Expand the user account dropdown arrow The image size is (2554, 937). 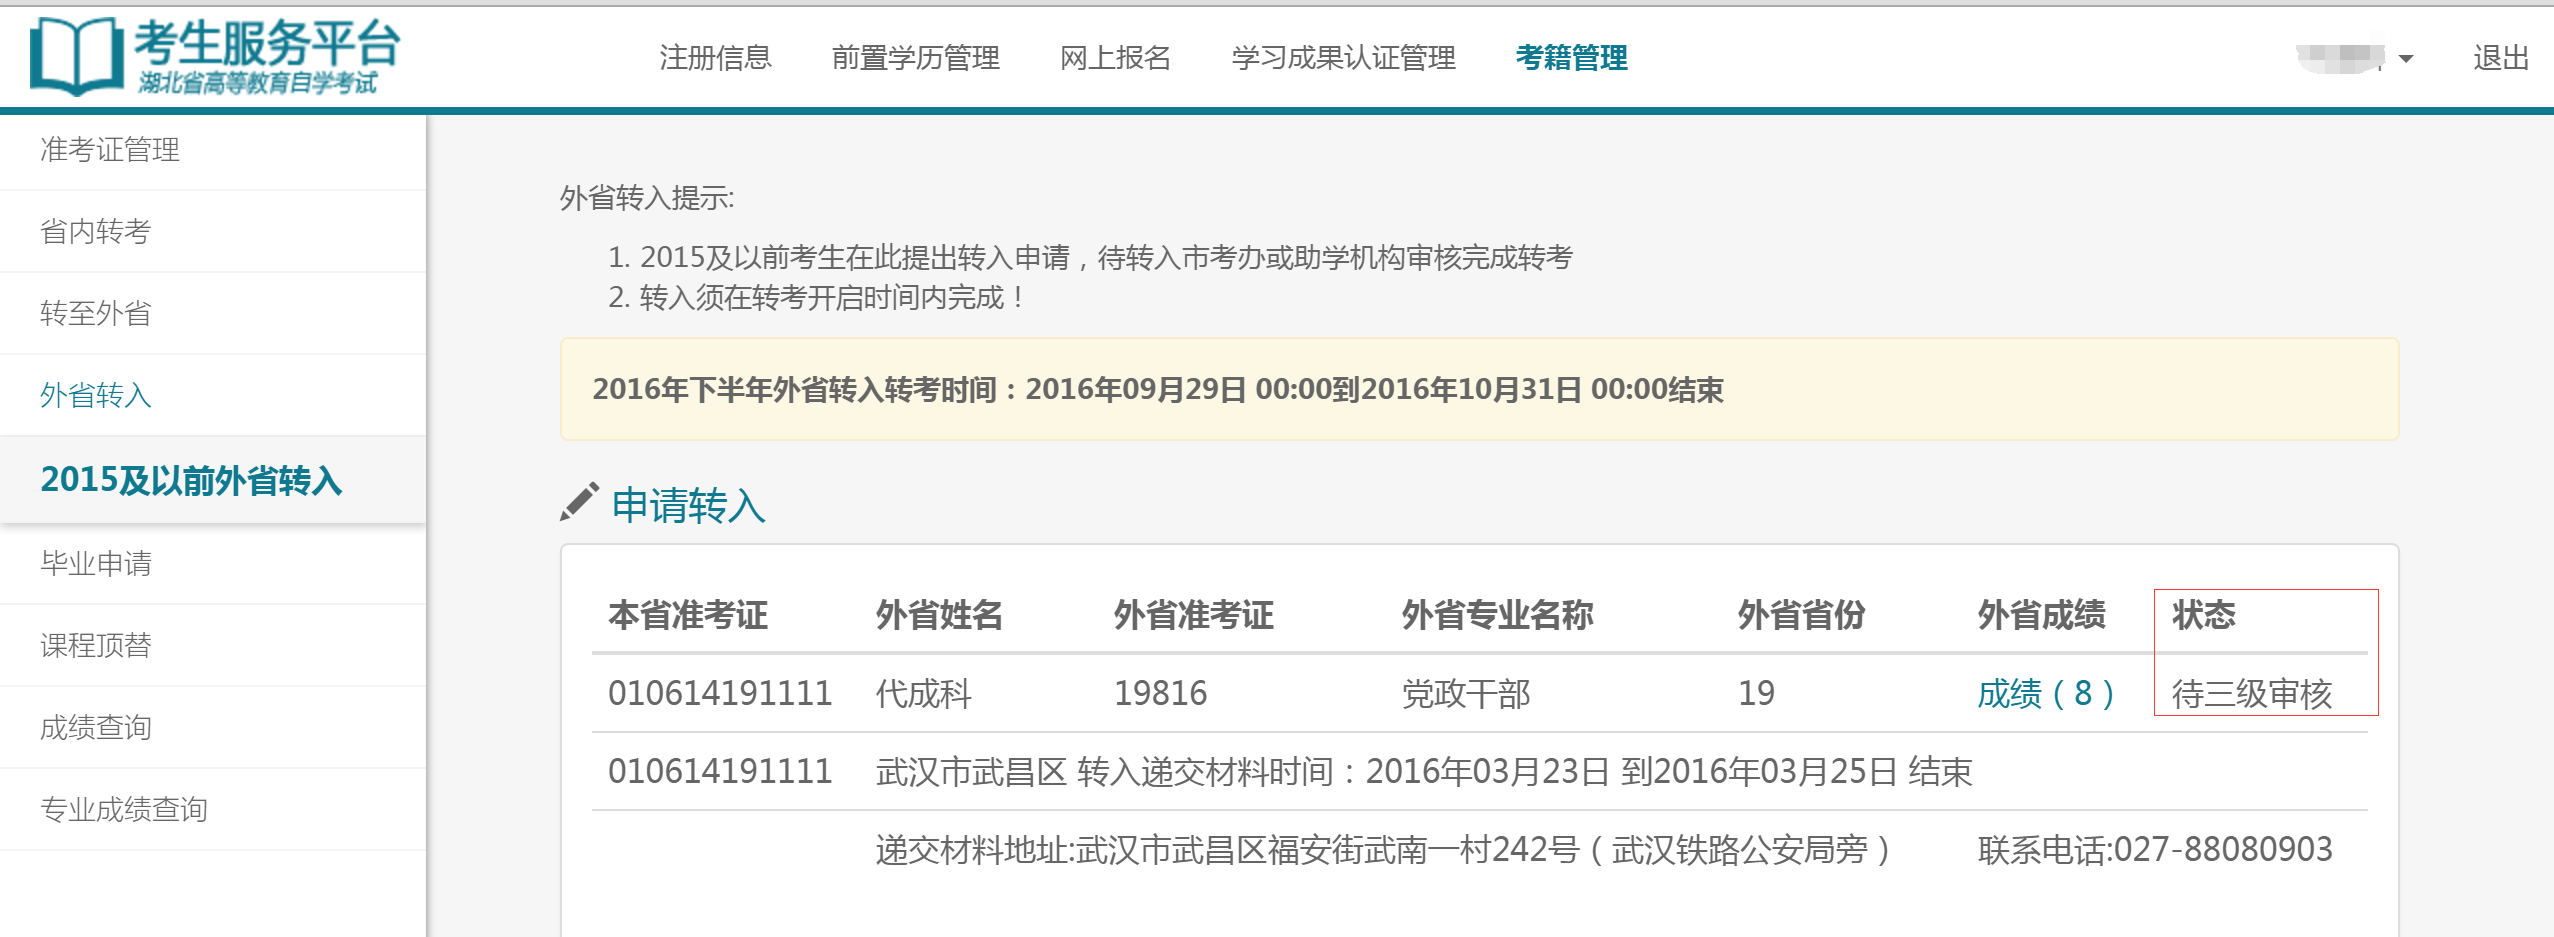2406,59
